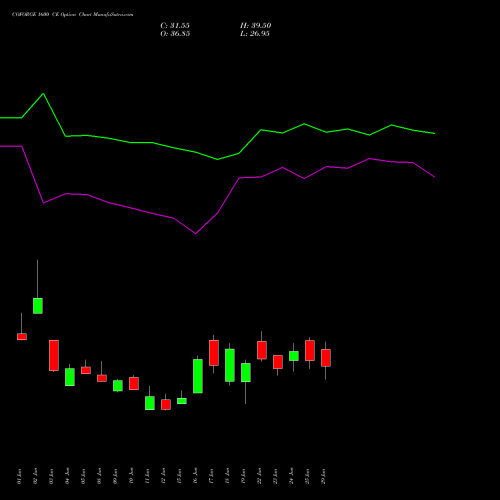This screenshot has width=500, height=500.
Task: Click the 16 date label on x-axis
Action: coord(195,476)
